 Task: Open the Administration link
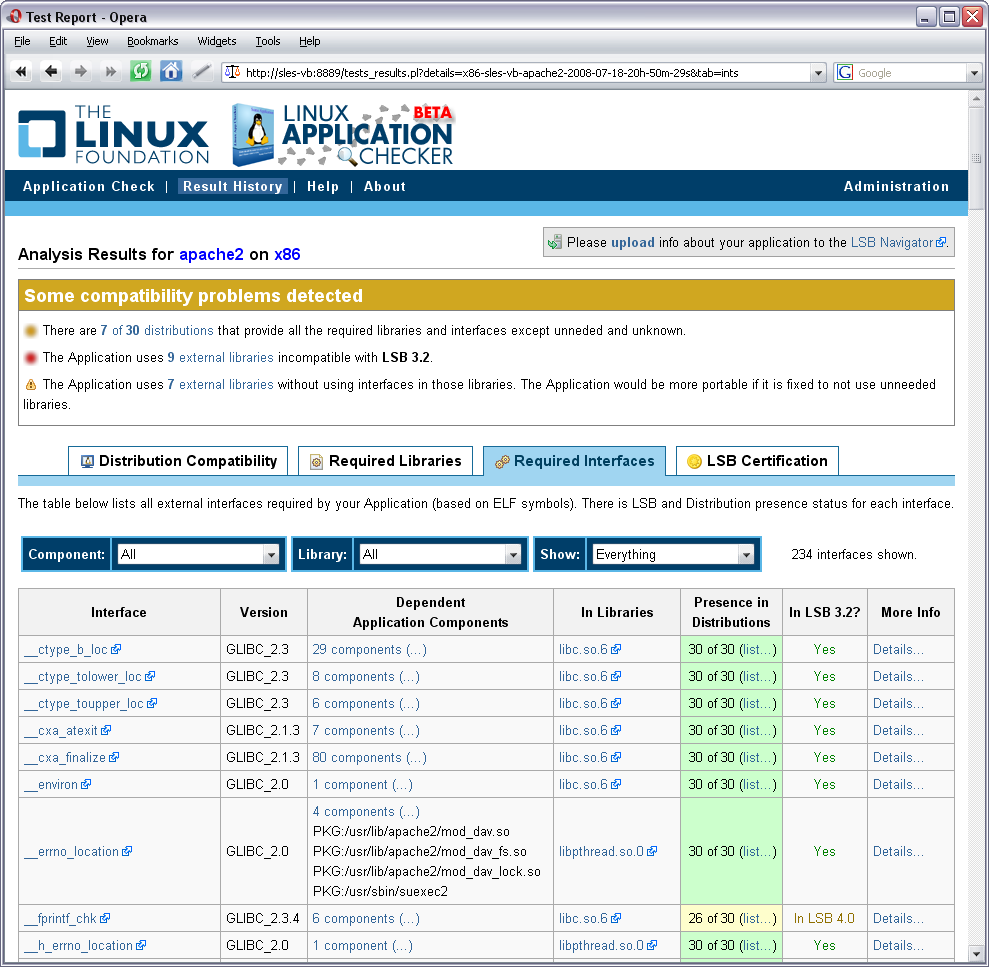(896, 186)
